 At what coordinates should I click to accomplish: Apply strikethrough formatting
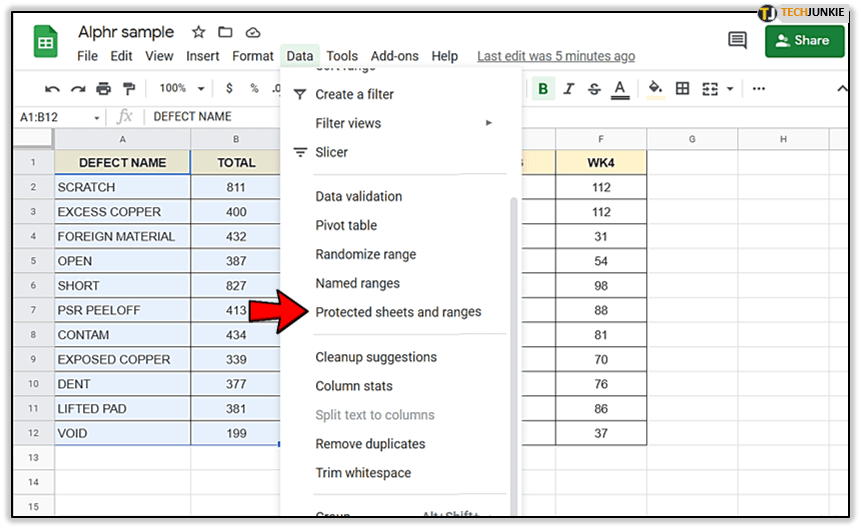pos(593,89)
